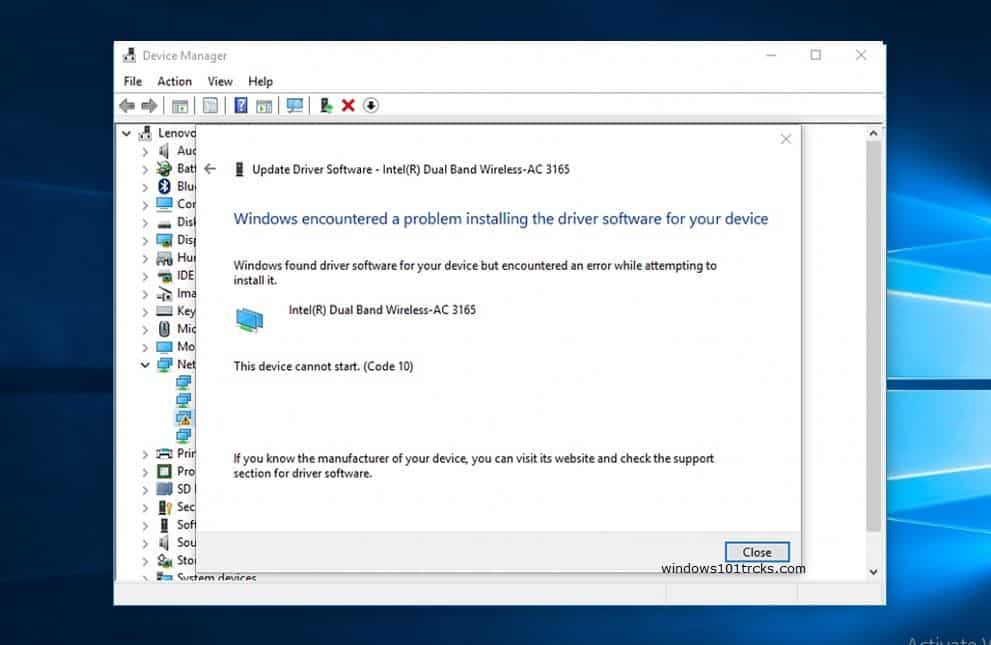Screen dimensions: 991x645
Task: Open the View menu
Action: (220, 81)
